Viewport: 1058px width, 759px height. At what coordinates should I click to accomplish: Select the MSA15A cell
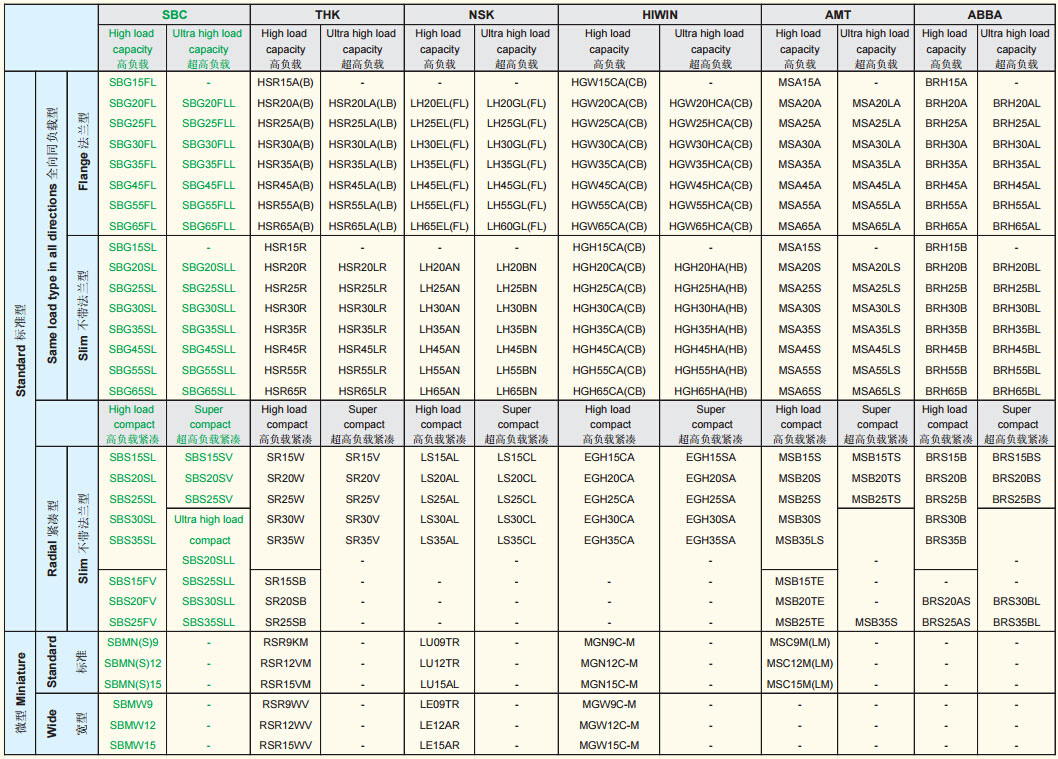tap(800, 82)
